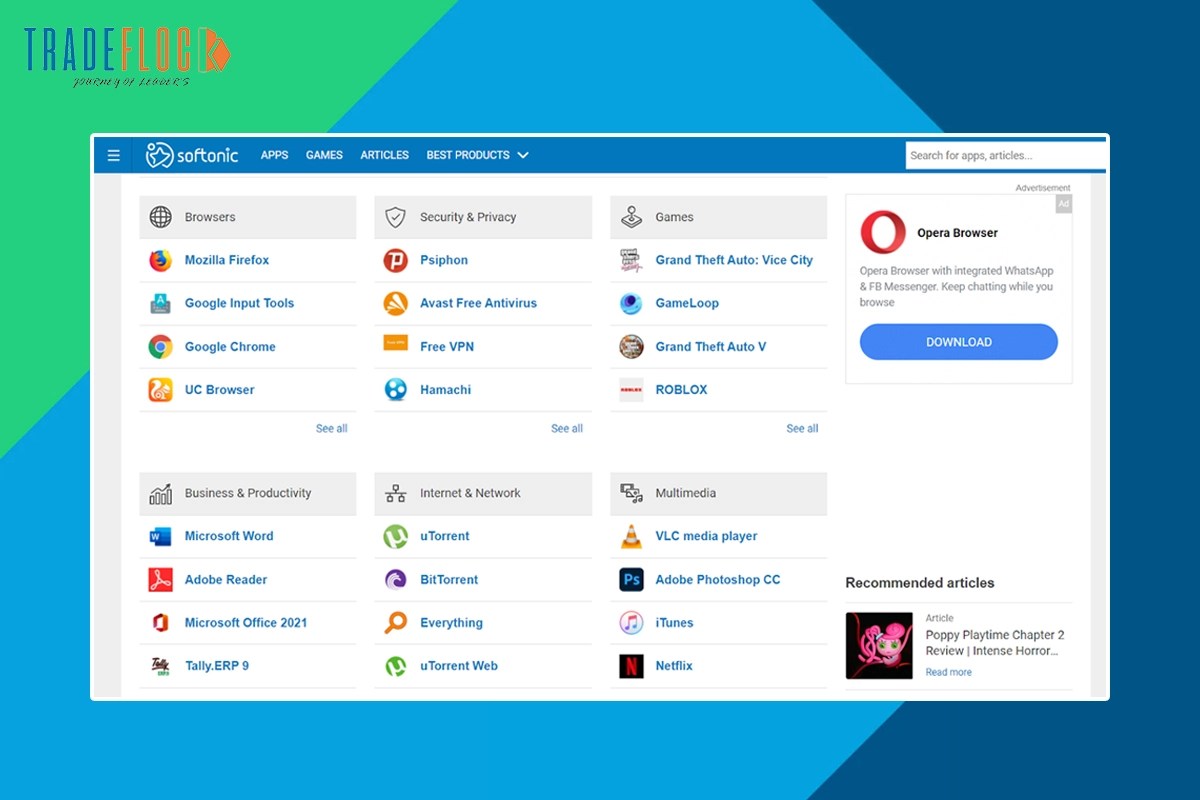Open the Mozilla Firefox link
The width and height of the screenshot is (1200, 800).
pos(227,260)
